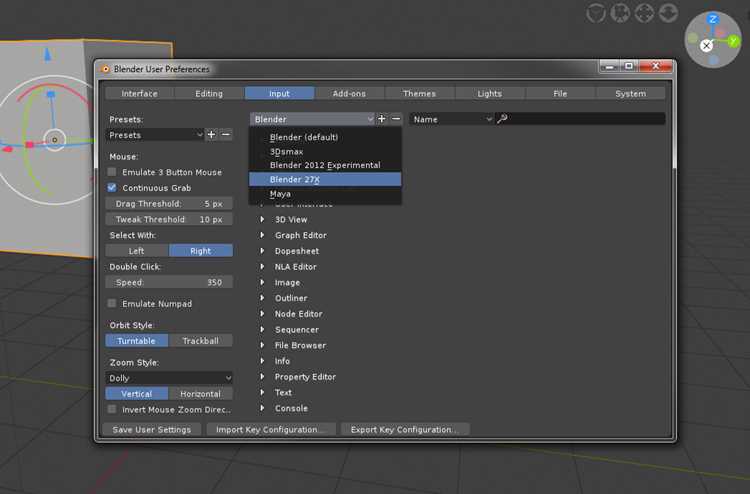Click the gizmo center origin circle in viewport
This screenshot has width=750, height=494.
55,140
